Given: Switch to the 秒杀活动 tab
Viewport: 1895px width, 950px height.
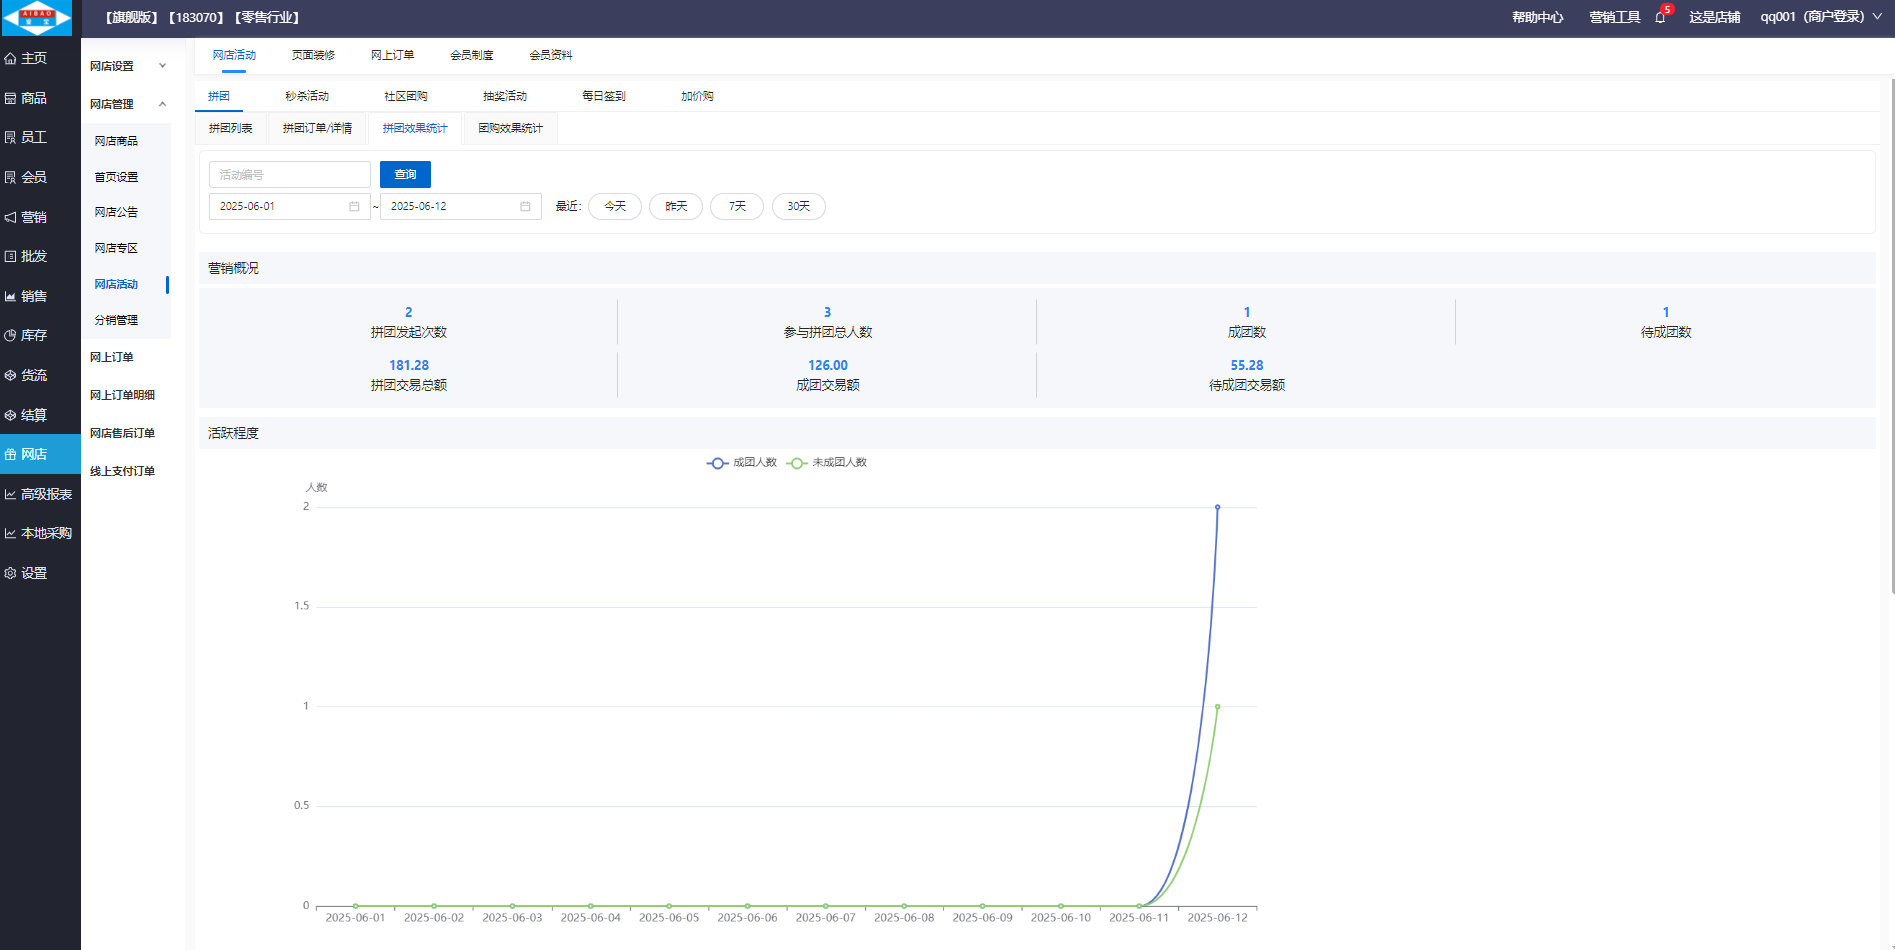Looking at the screenshot, I should tap(307, 96).
